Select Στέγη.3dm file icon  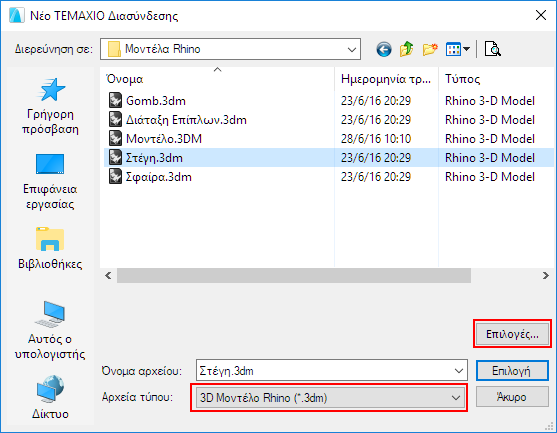click(x=115, y=157)
